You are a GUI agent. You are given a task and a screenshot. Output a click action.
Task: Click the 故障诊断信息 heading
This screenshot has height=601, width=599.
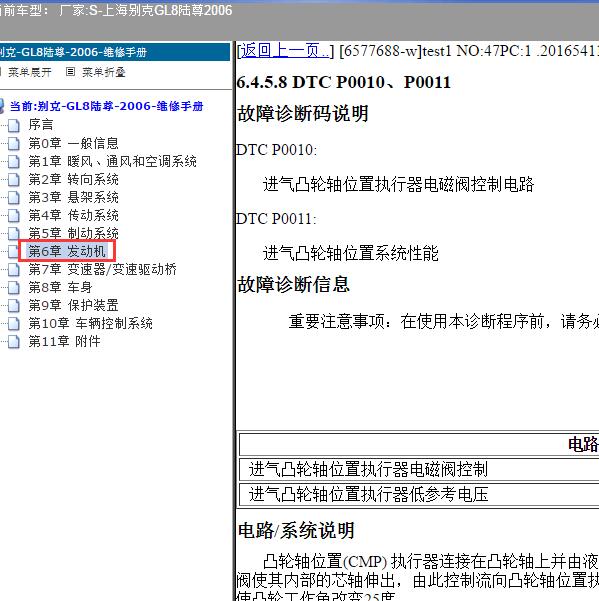click(293, 284)
